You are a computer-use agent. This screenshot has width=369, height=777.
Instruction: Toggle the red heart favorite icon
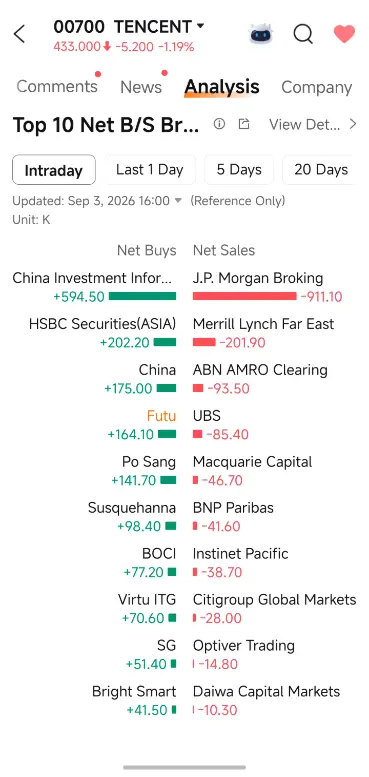pos(344,34)
